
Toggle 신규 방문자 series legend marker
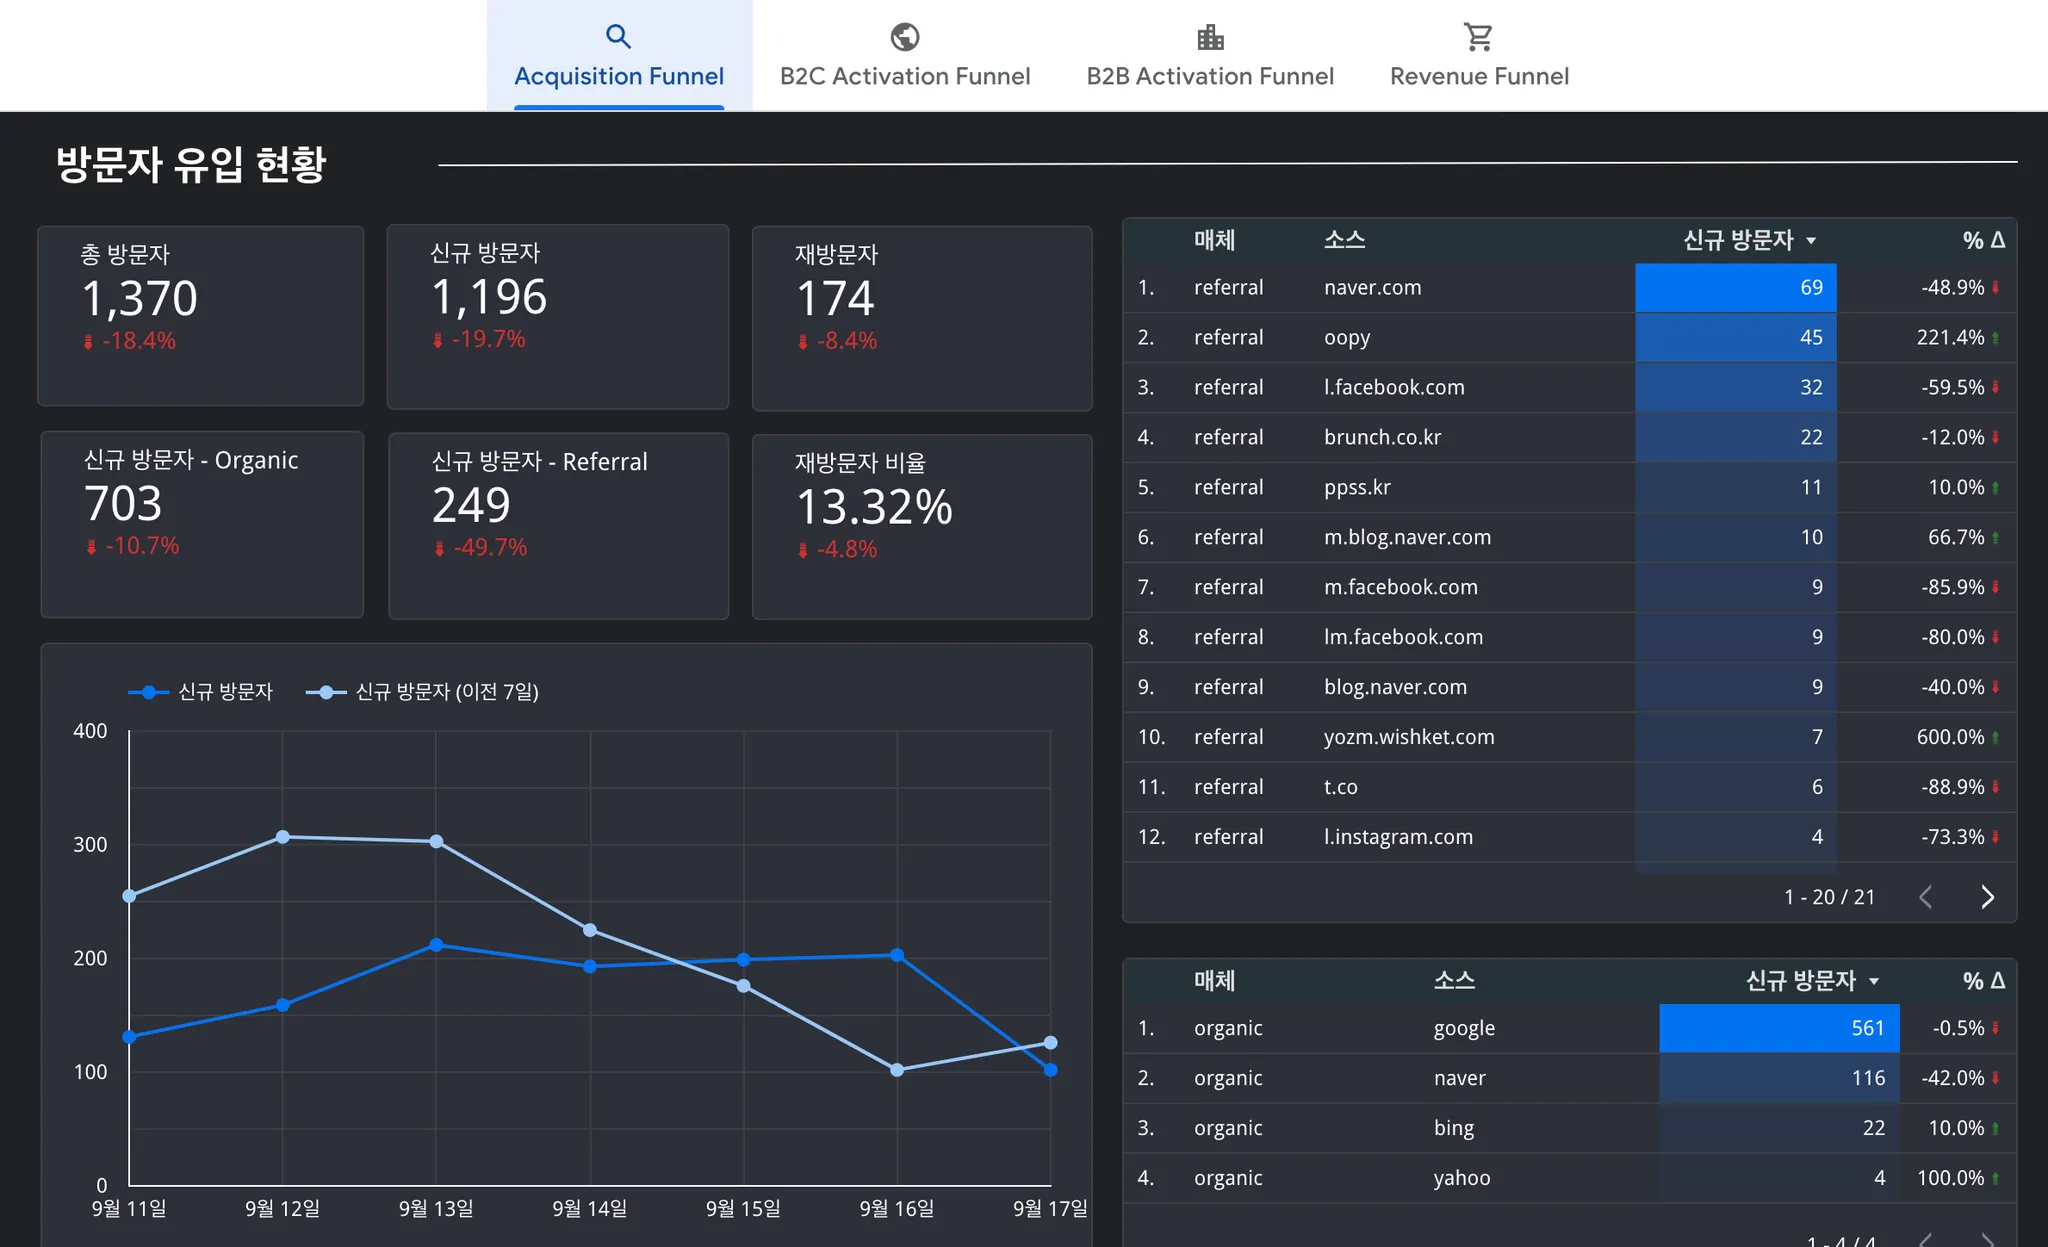149,692
